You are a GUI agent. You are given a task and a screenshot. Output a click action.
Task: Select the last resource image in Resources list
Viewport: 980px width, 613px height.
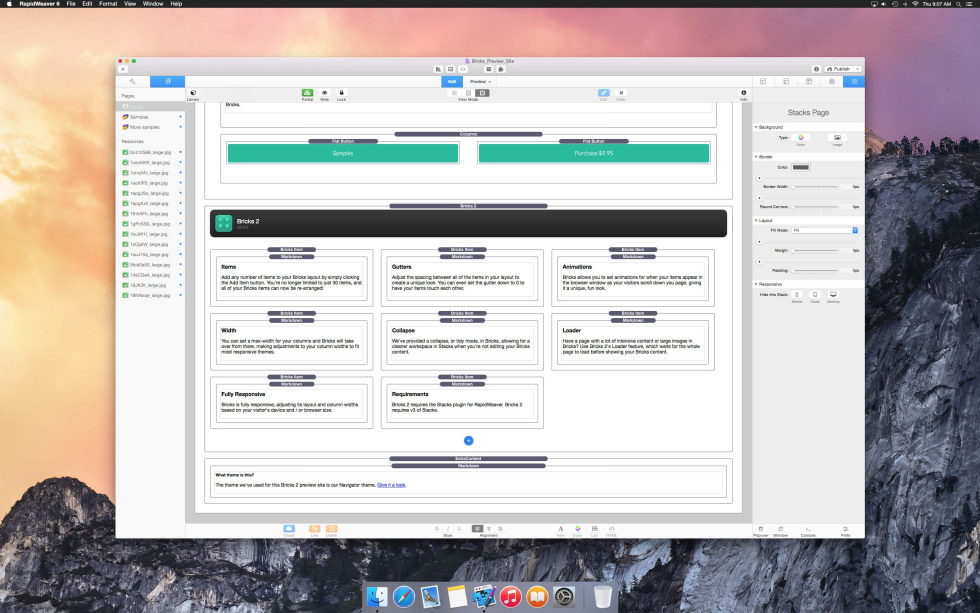[152, 295]
